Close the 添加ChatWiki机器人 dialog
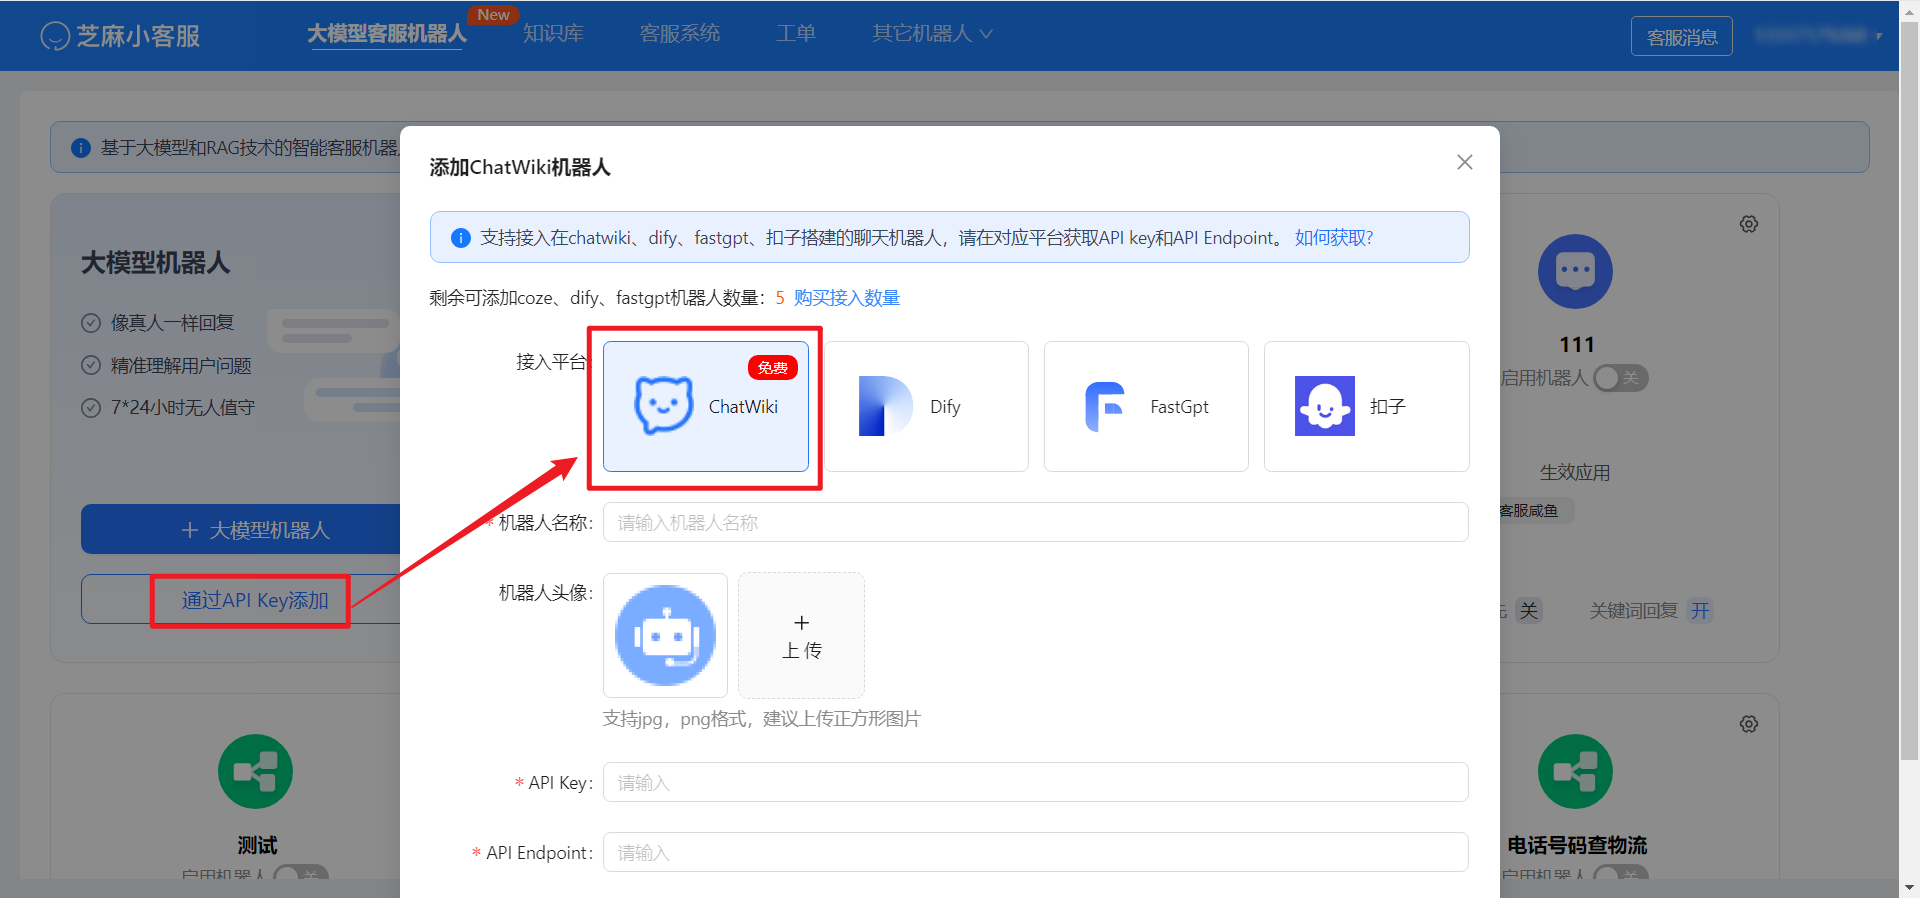The image size is (1920, 898). pyautogui.click(x=1465, y=162)
